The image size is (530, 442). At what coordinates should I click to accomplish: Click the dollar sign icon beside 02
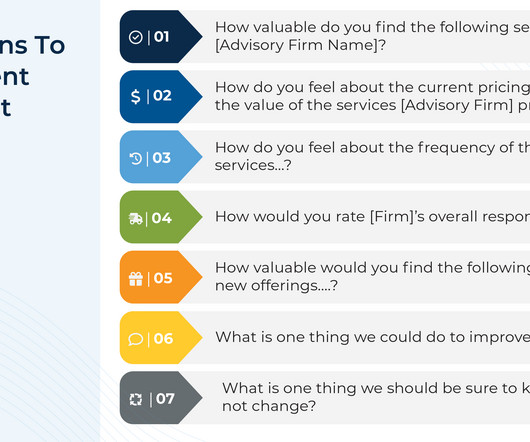[136, 97]
